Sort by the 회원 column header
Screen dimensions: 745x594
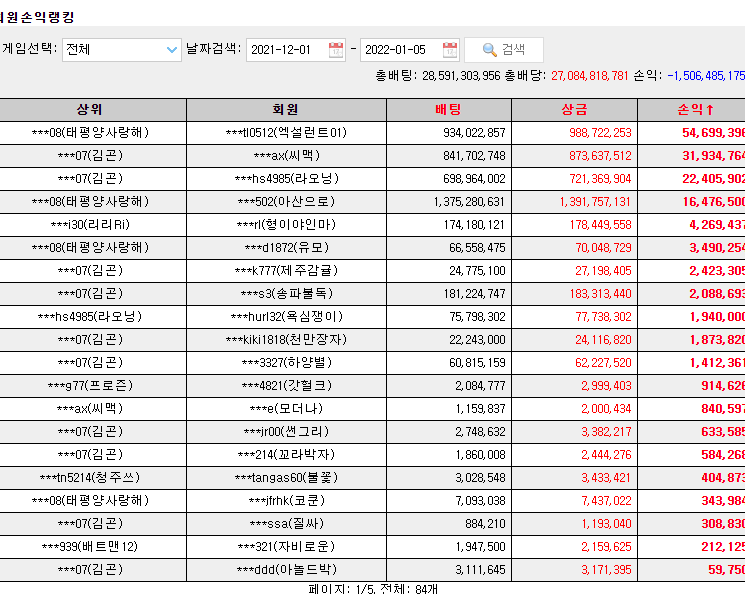point(286,110)
